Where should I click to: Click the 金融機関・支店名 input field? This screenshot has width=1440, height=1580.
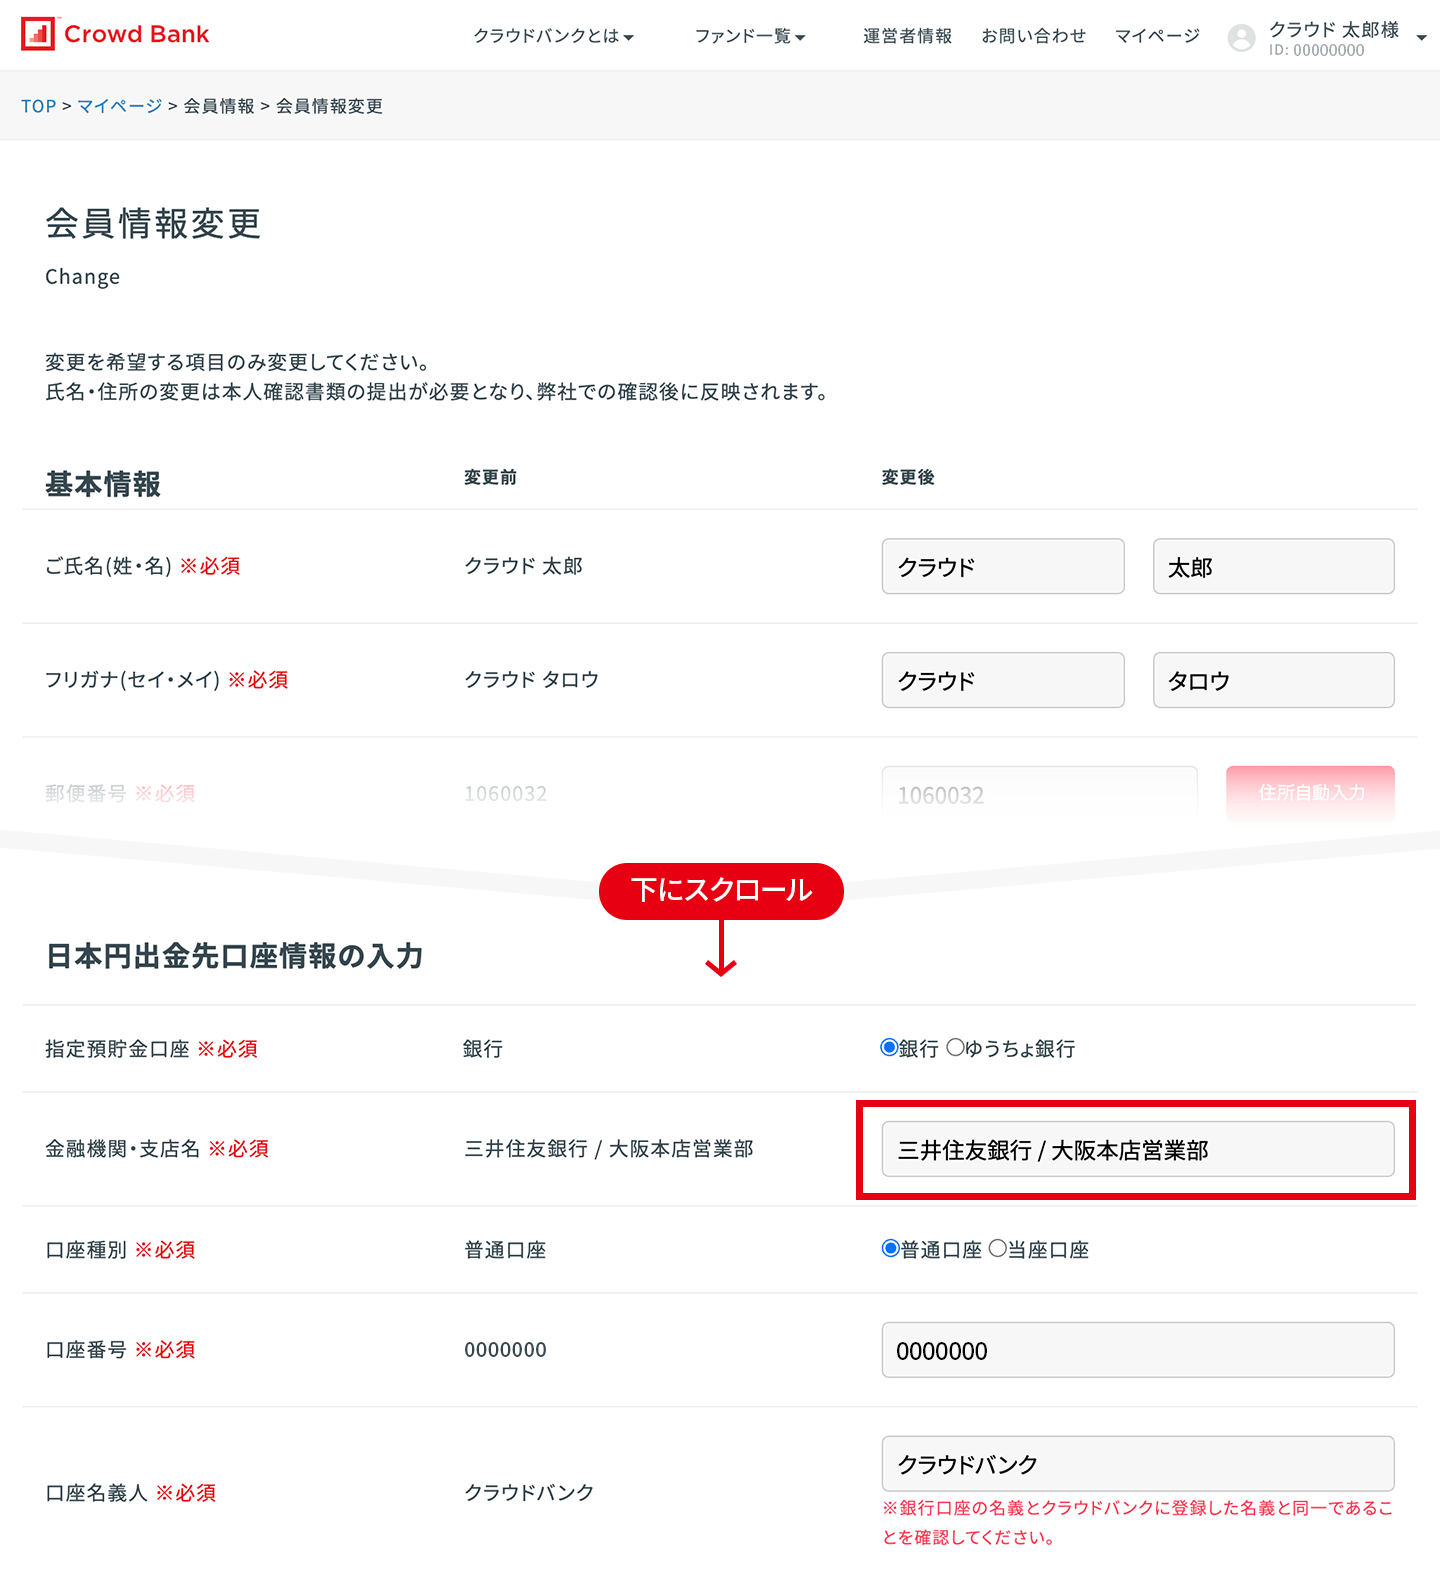pyautogui.click(x=1137, y=1150)
